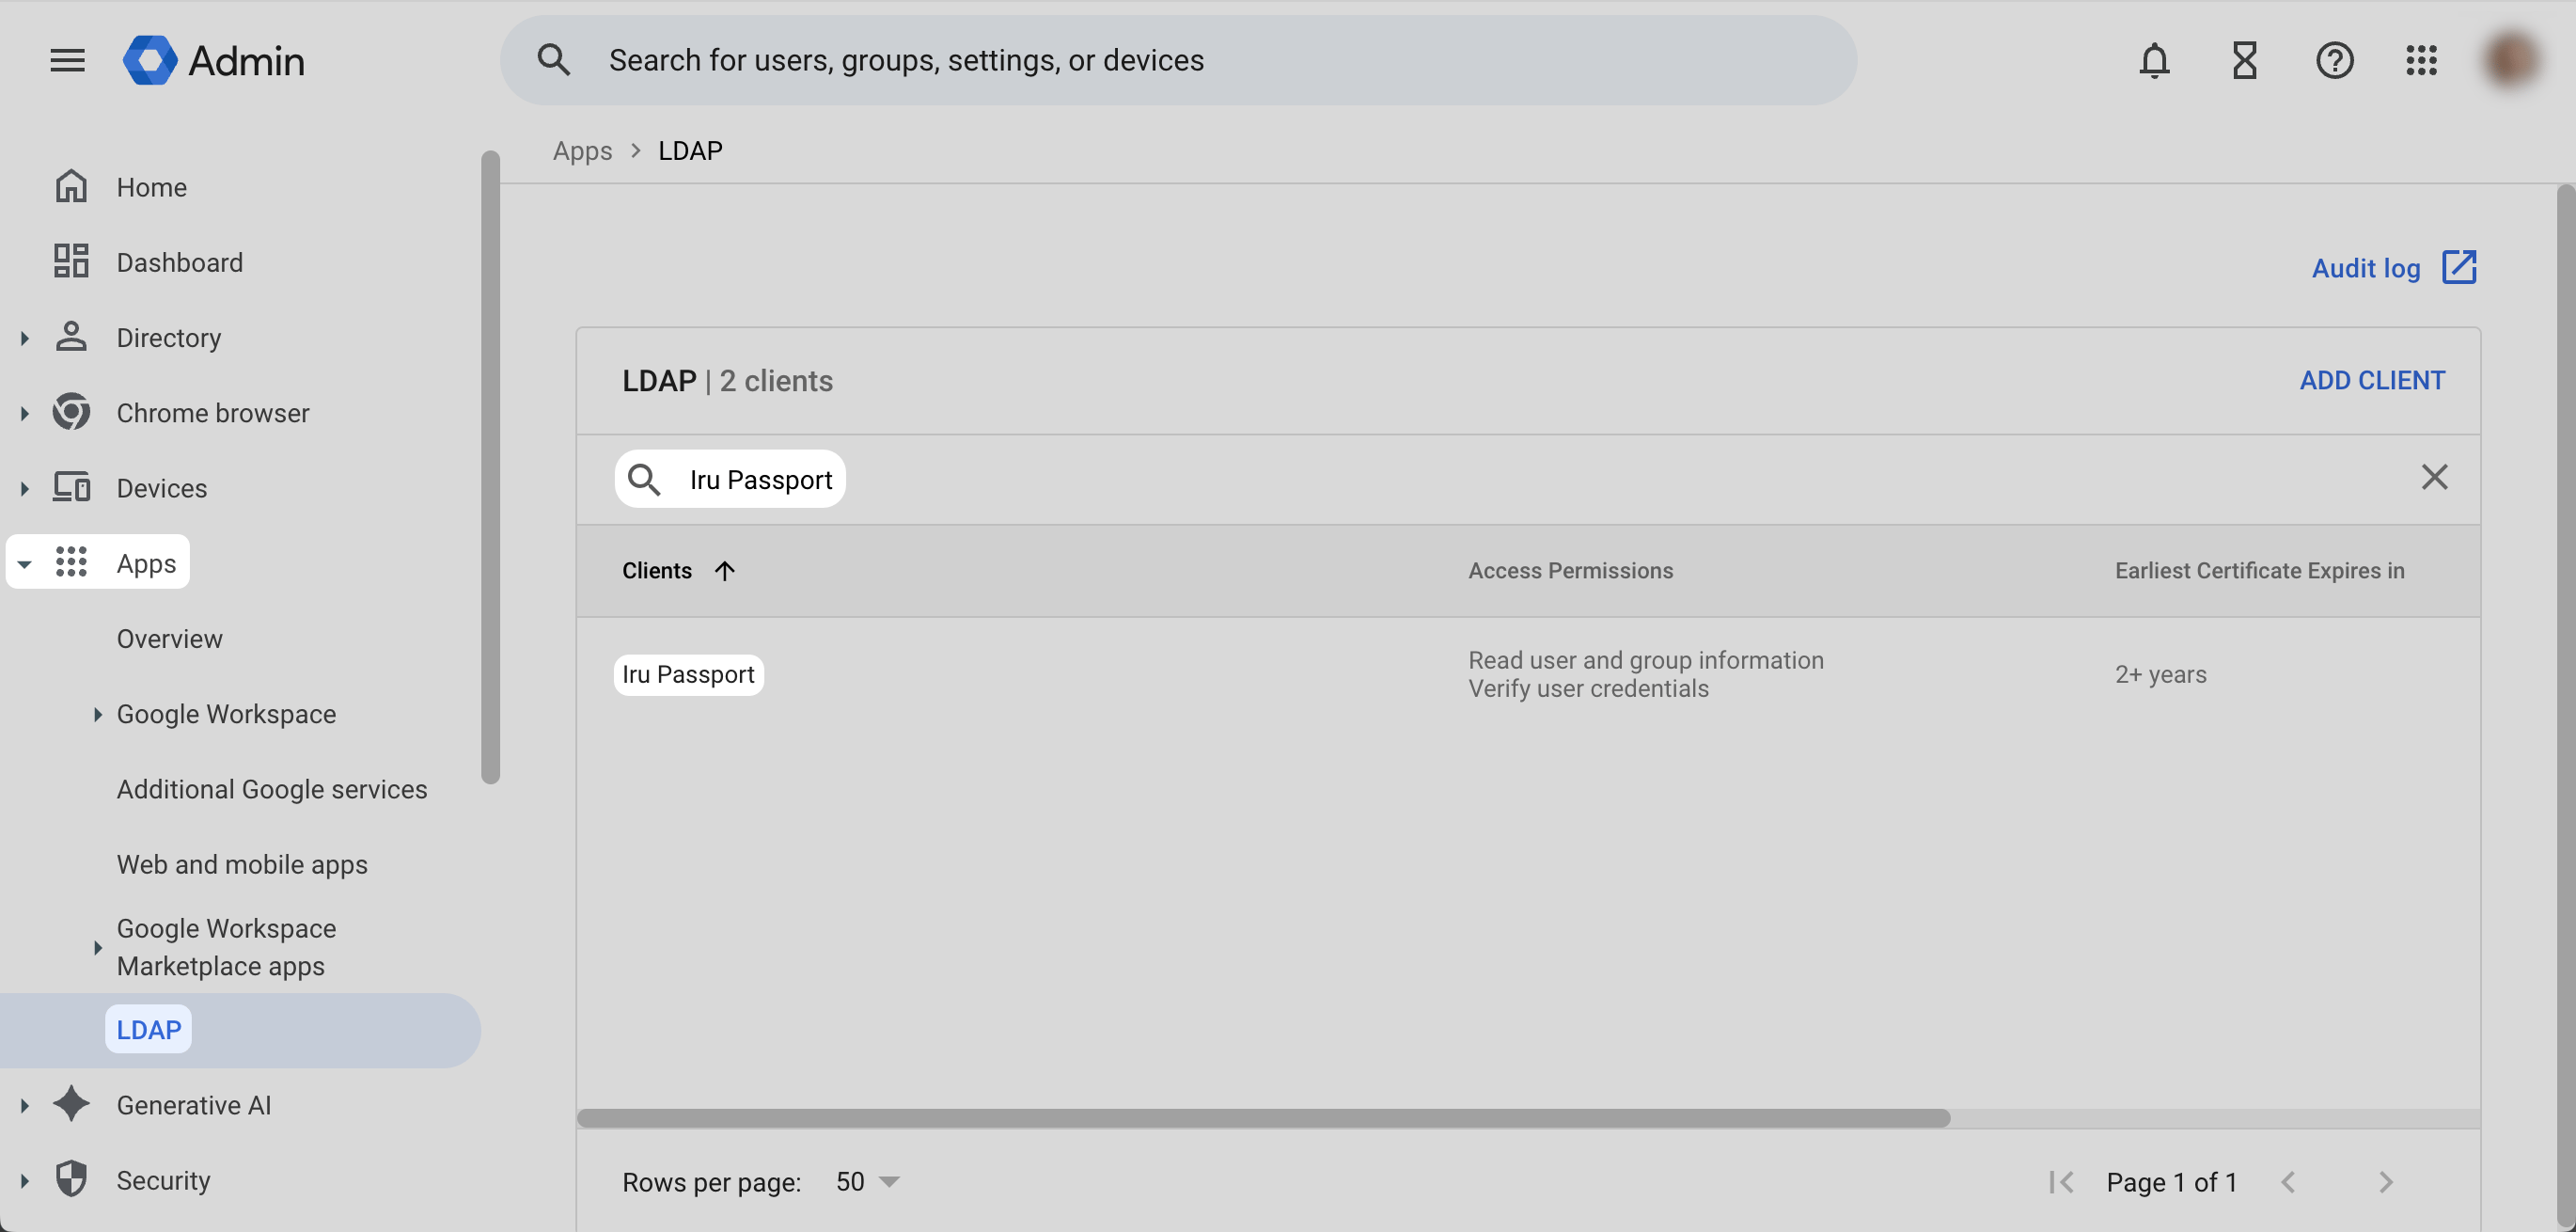Expand the Security section
Viewport: 2576px width, 1232px height.
pyautogui.click(x=24, y=1181)
